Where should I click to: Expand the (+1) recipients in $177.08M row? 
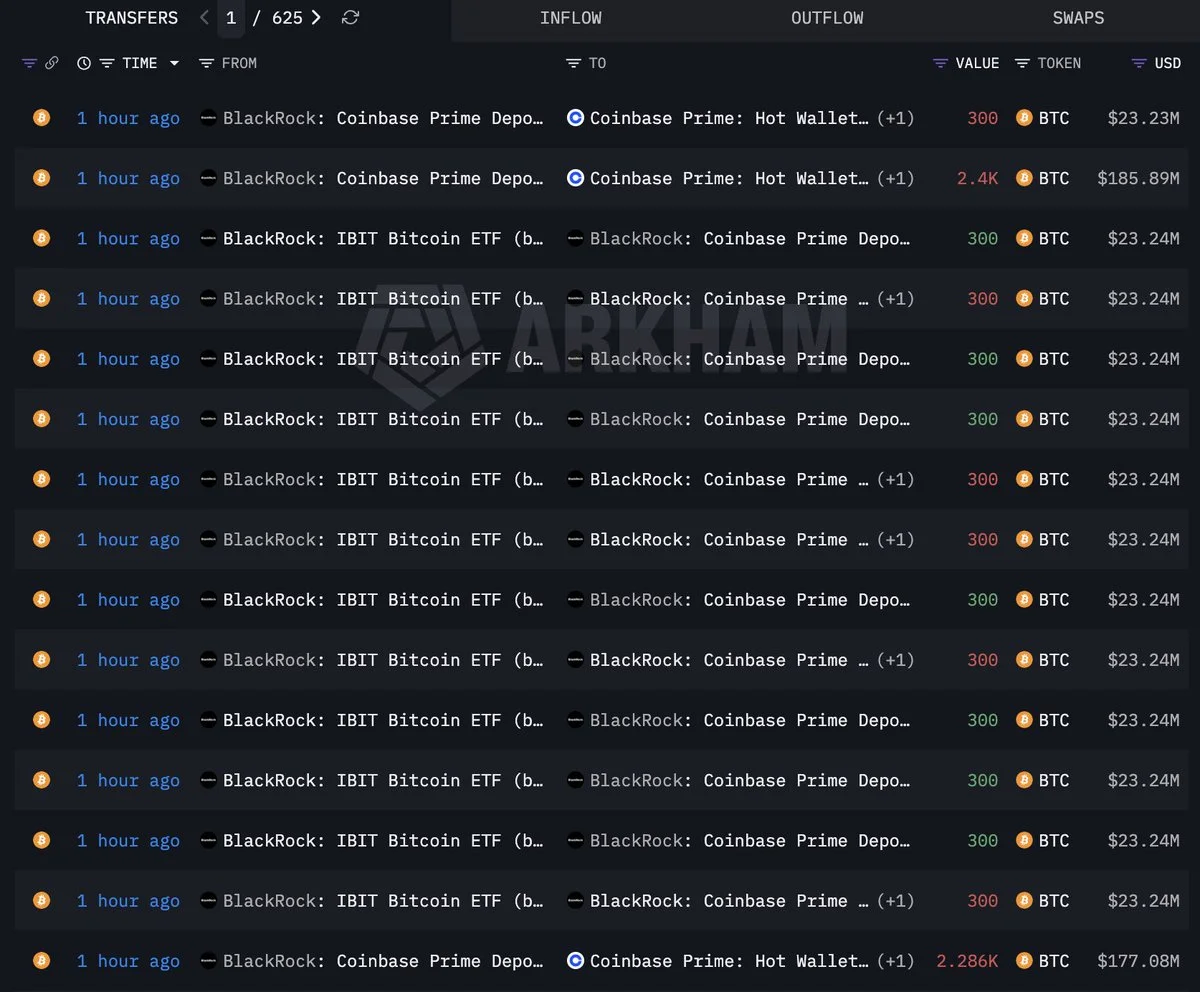pyautogui.click(x=895, y=961)
